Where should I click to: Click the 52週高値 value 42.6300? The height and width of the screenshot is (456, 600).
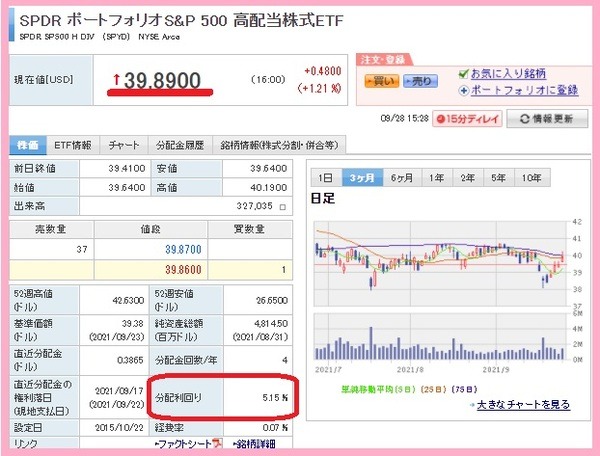pos(128,300)
